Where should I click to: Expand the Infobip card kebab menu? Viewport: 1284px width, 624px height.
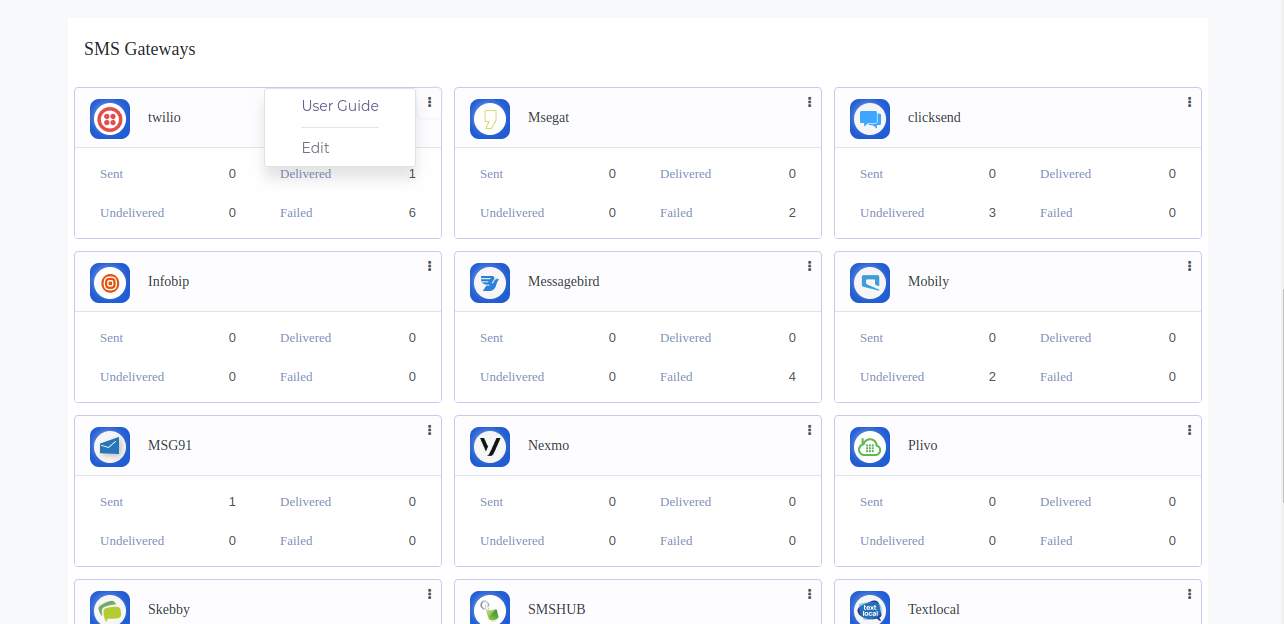429,266
